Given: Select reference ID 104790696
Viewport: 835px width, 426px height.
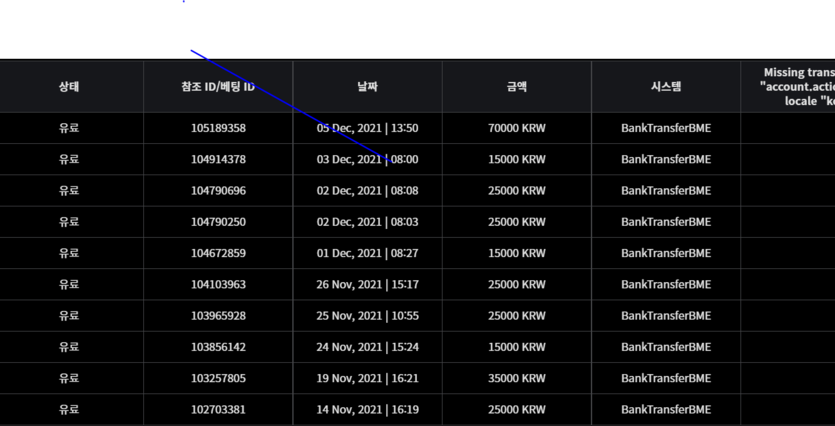Looking at the screenshot, I should pos(218,191).
